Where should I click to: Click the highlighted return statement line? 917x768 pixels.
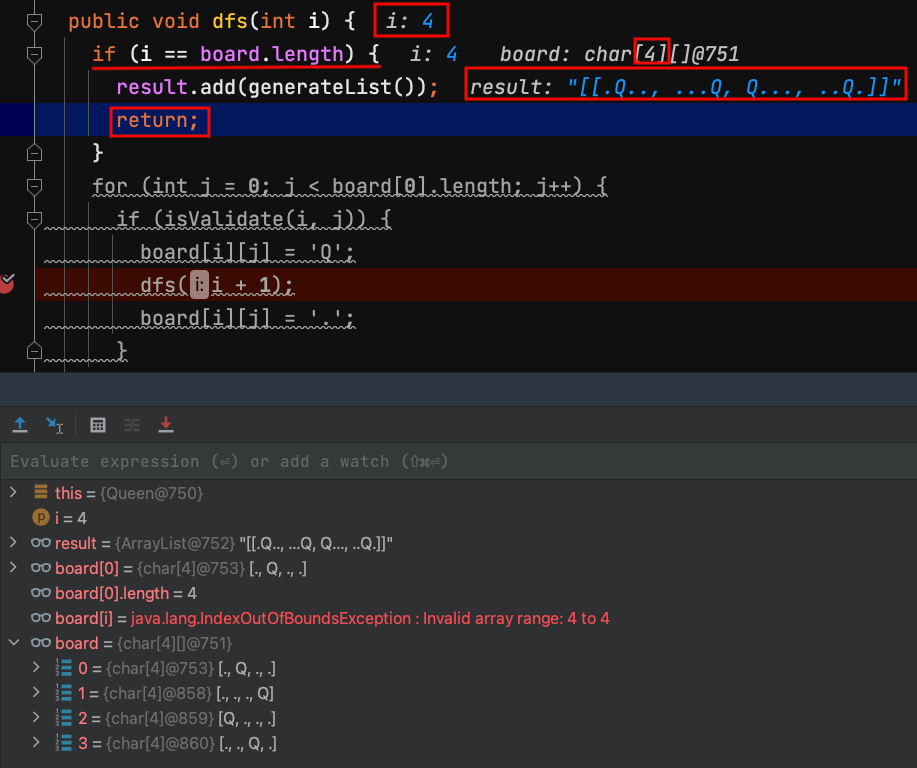tap(158, 121)
